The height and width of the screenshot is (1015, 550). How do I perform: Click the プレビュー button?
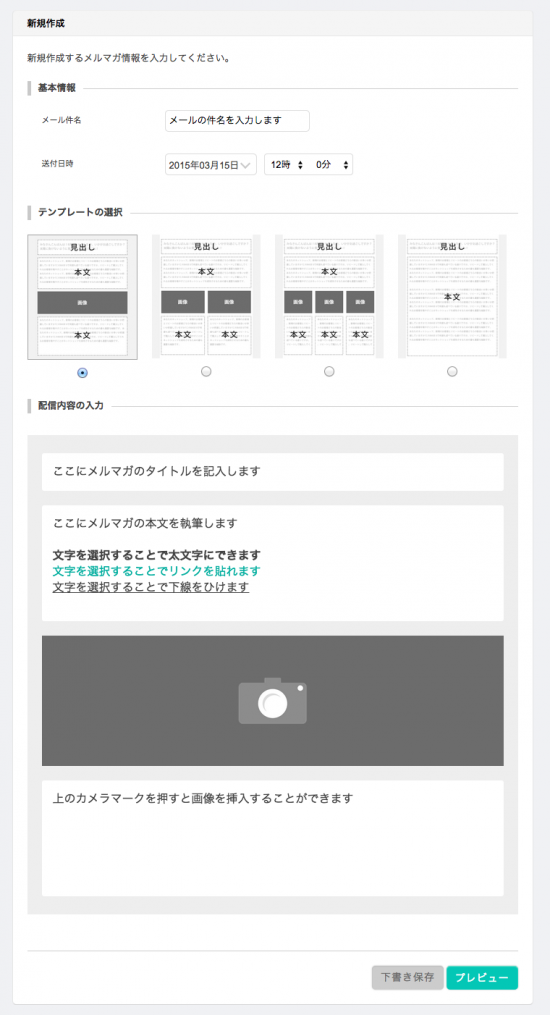coord(482,977)
